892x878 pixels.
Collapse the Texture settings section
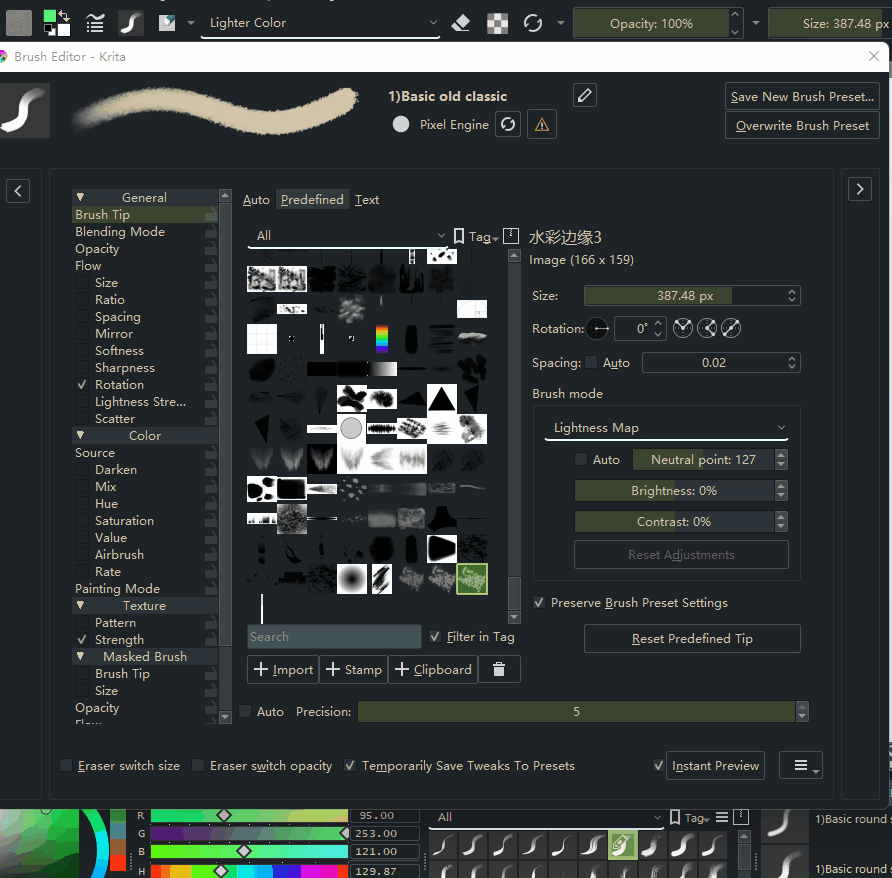(x=80, y=605)
